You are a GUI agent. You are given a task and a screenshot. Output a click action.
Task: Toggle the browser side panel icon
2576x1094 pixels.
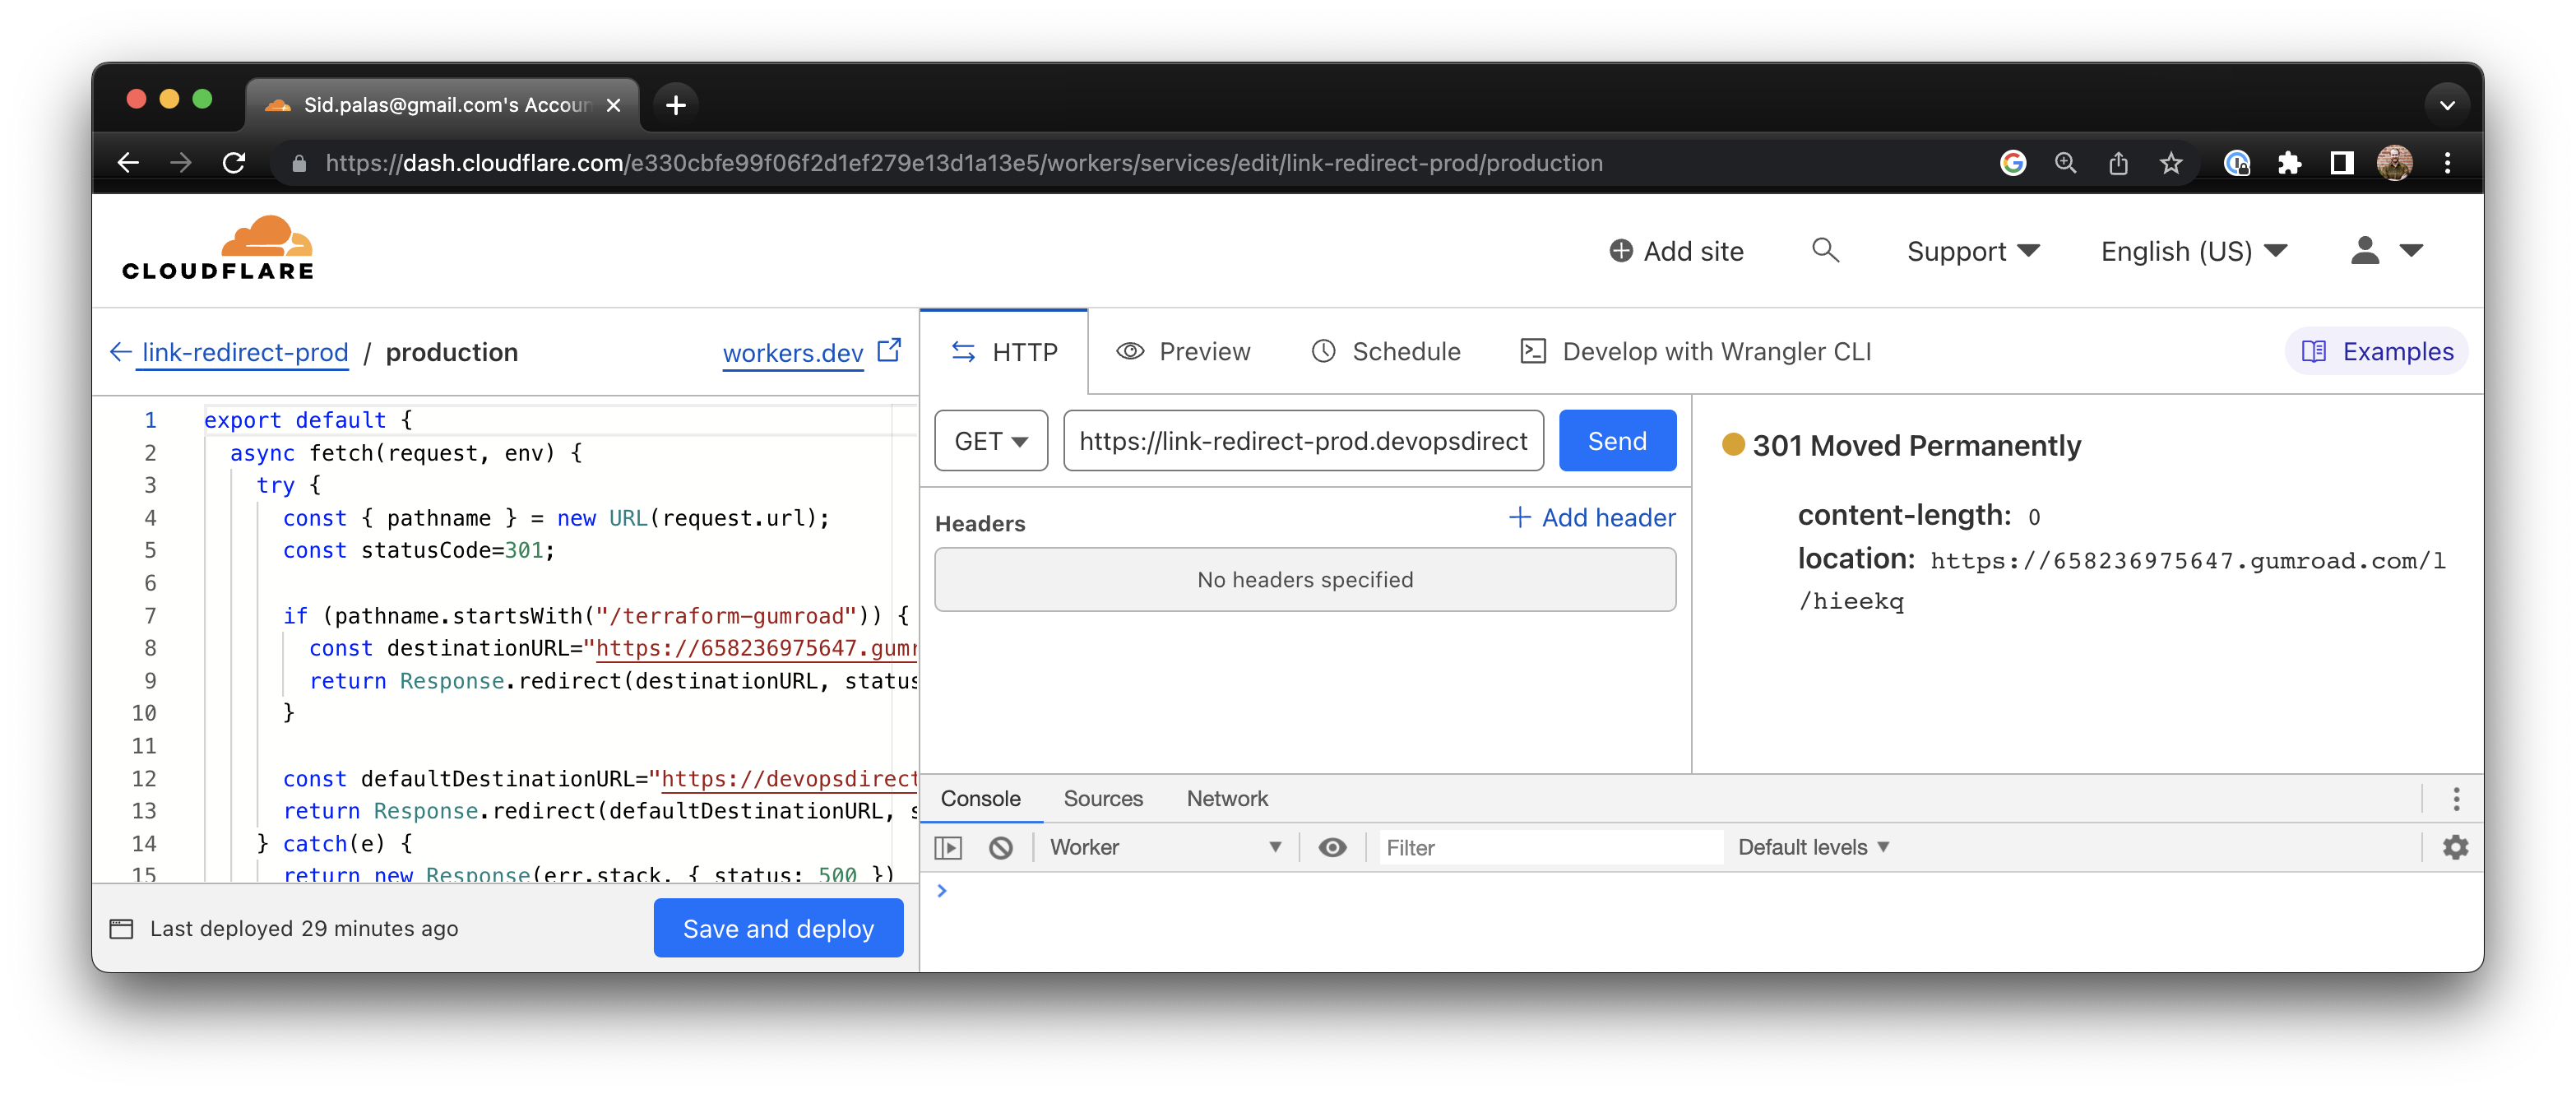(x=2342, y=163)
